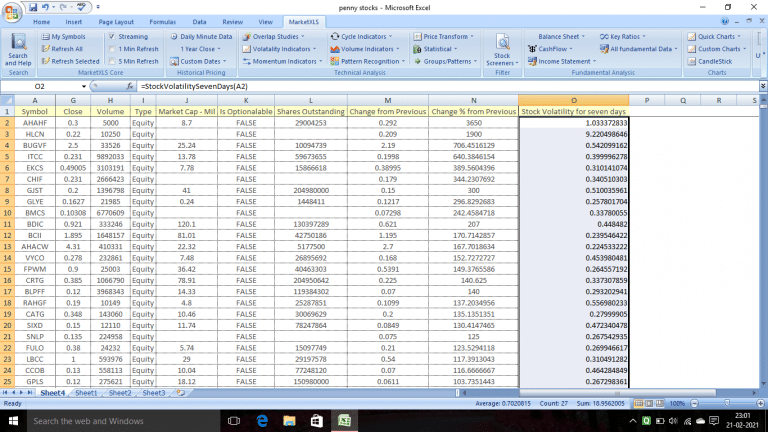Open the Name Box dropdown arrow
The image size is (768, 432).
84,86
